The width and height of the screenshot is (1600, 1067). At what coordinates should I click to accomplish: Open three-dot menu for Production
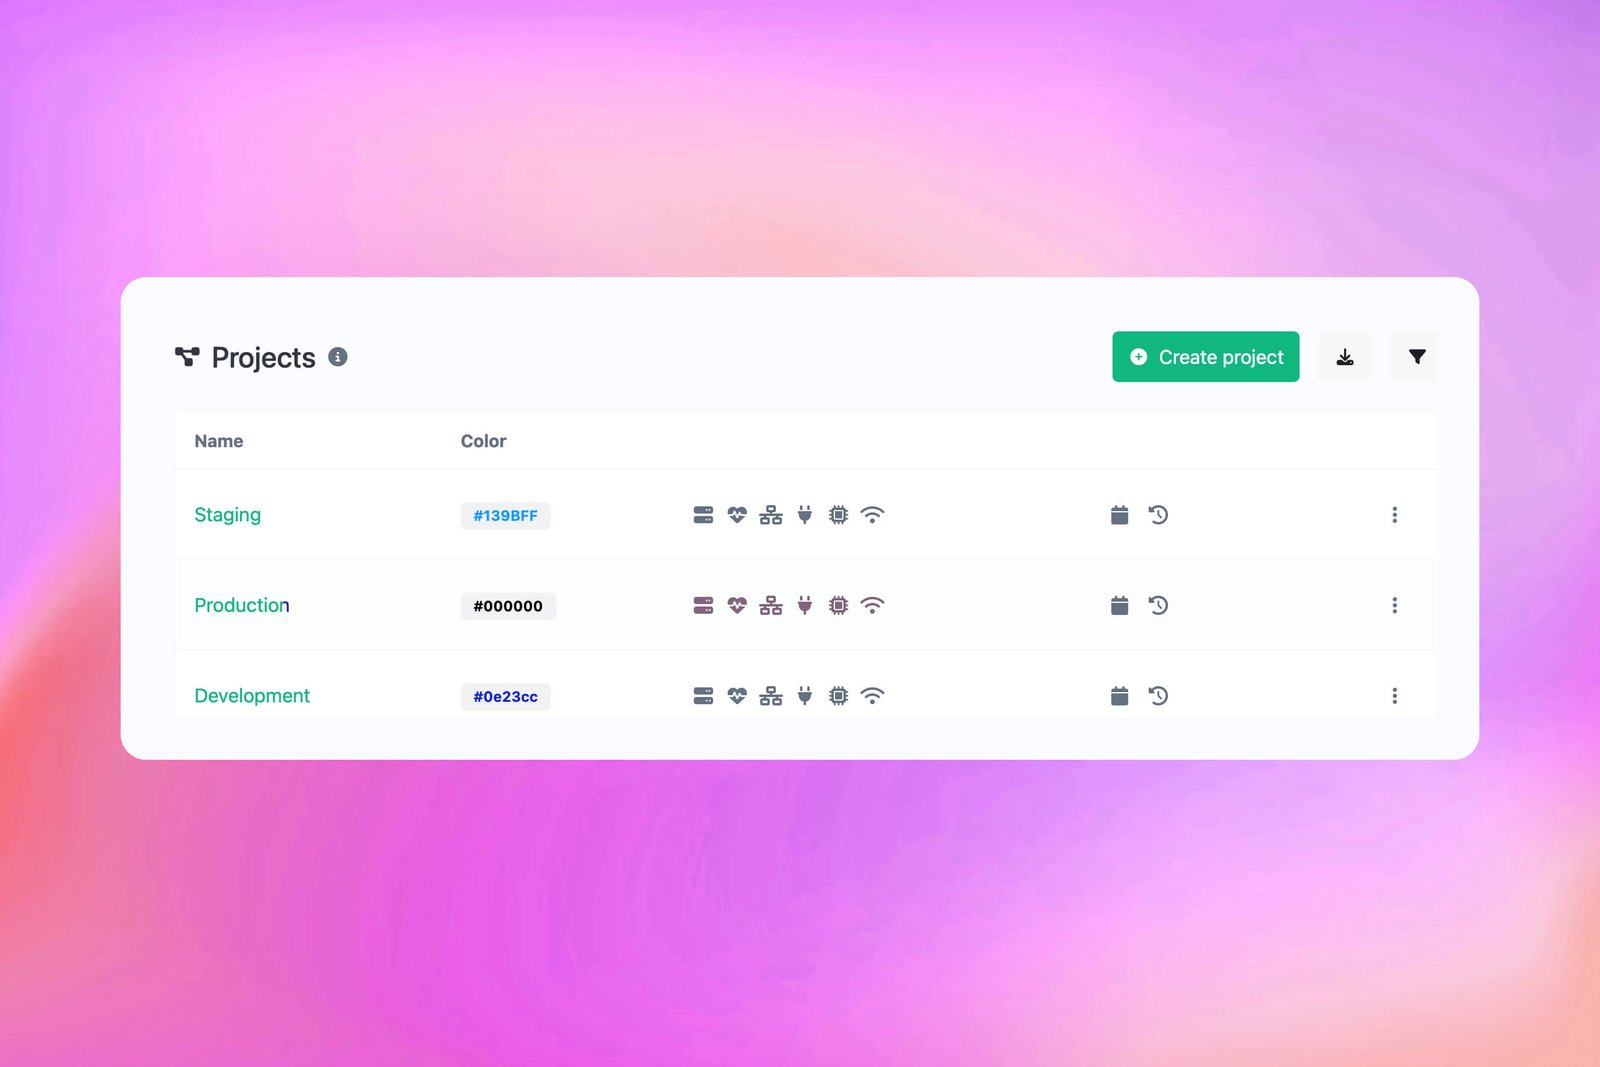click(x=1394, y=605)
